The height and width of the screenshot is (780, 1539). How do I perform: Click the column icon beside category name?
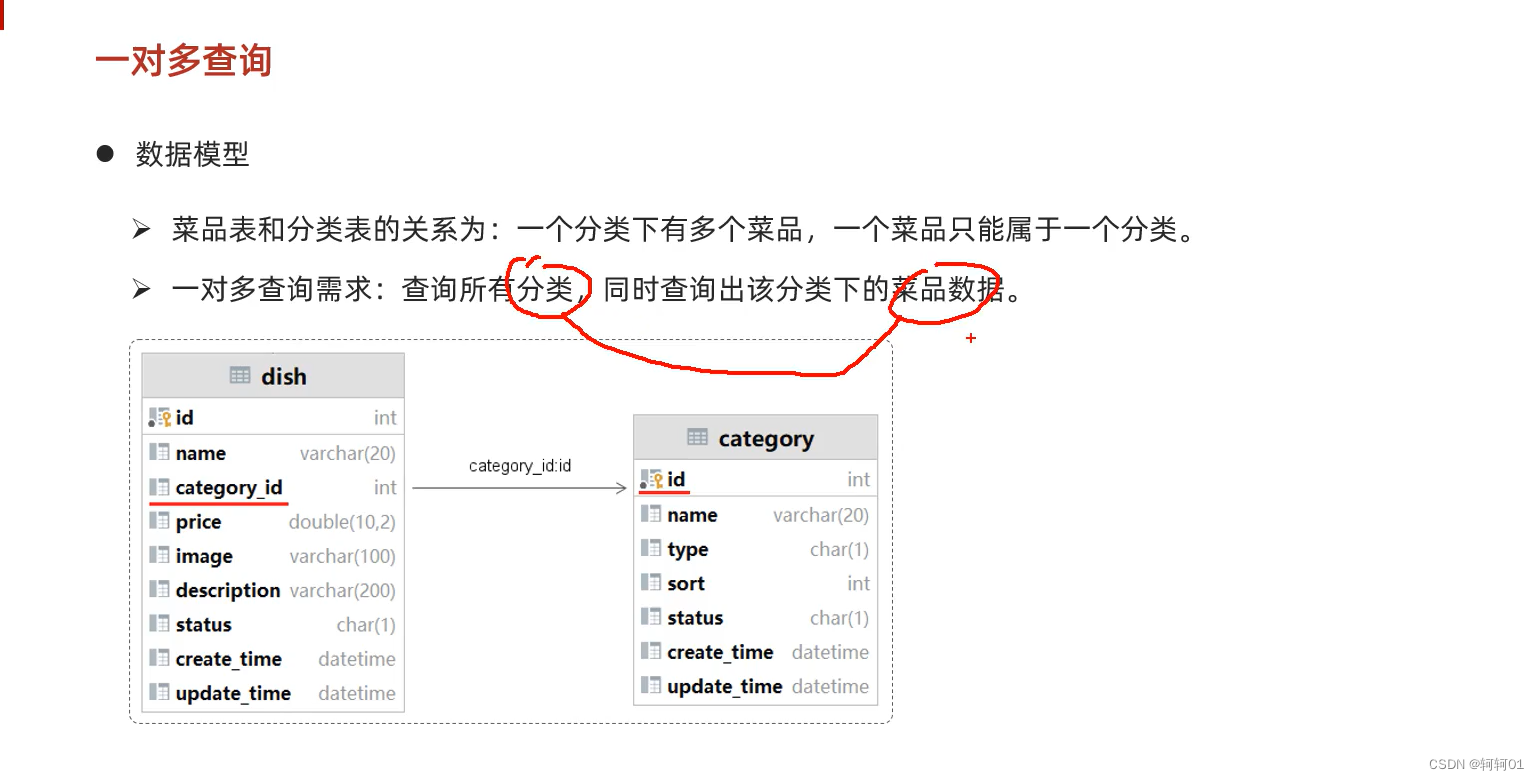[x=652, y=514]
